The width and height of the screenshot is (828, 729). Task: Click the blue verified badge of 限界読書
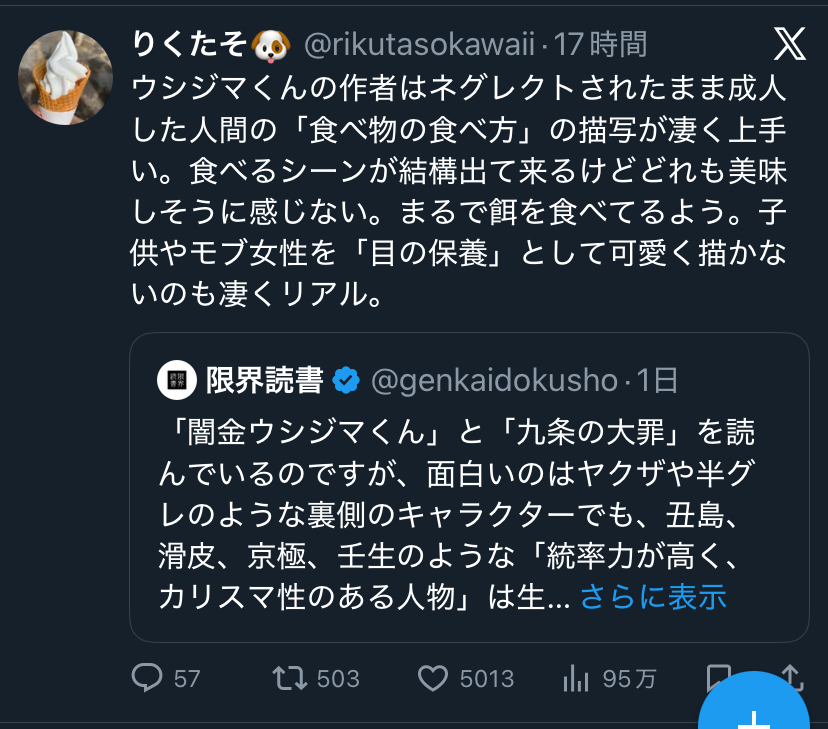(346, 380)
